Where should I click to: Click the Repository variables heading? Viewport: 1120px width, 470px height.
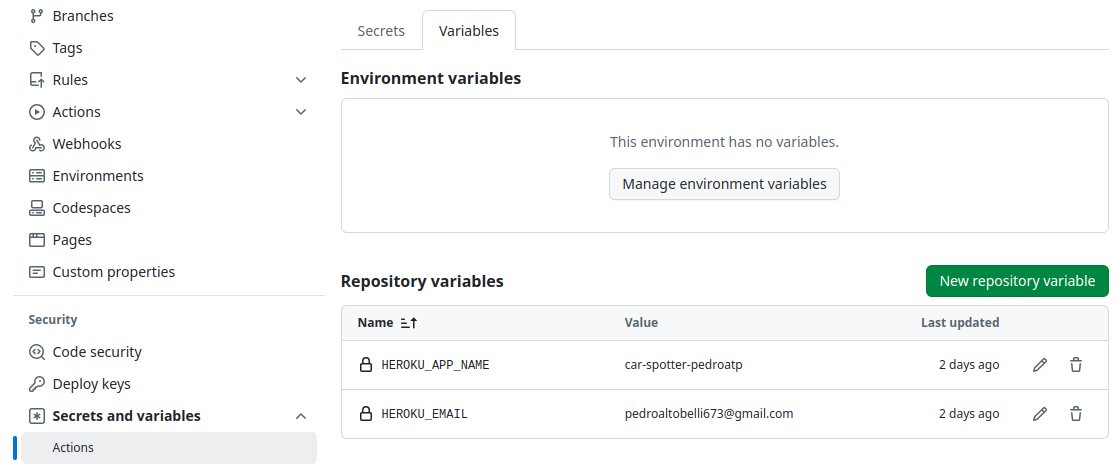coord(422,281)
